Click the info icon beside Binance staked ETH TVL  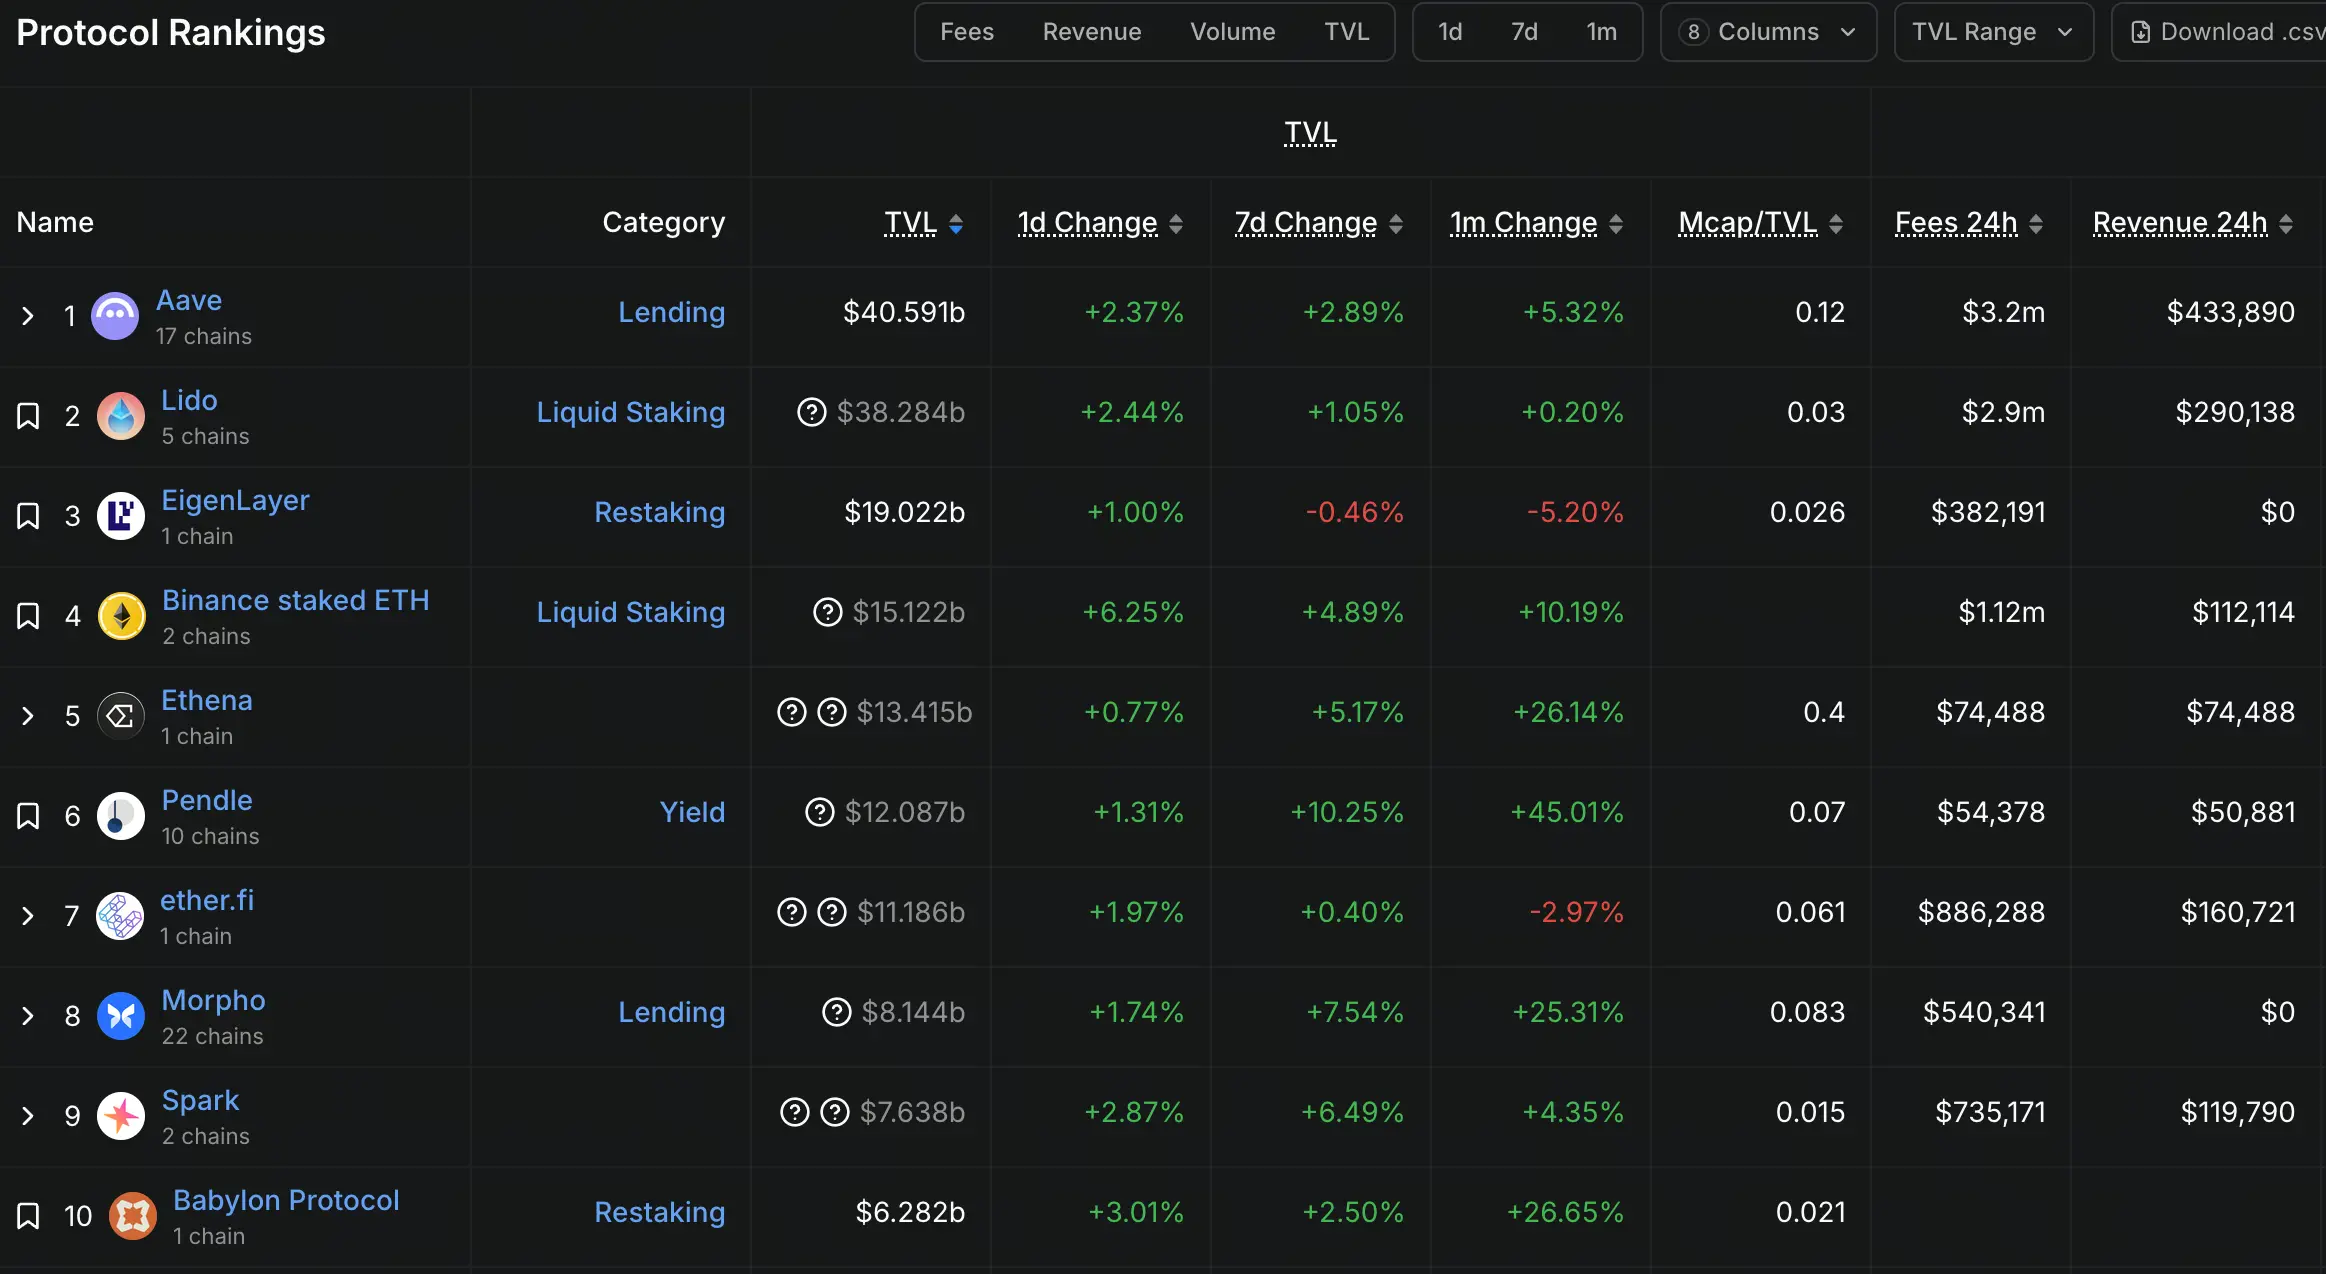tap(828, 612)
